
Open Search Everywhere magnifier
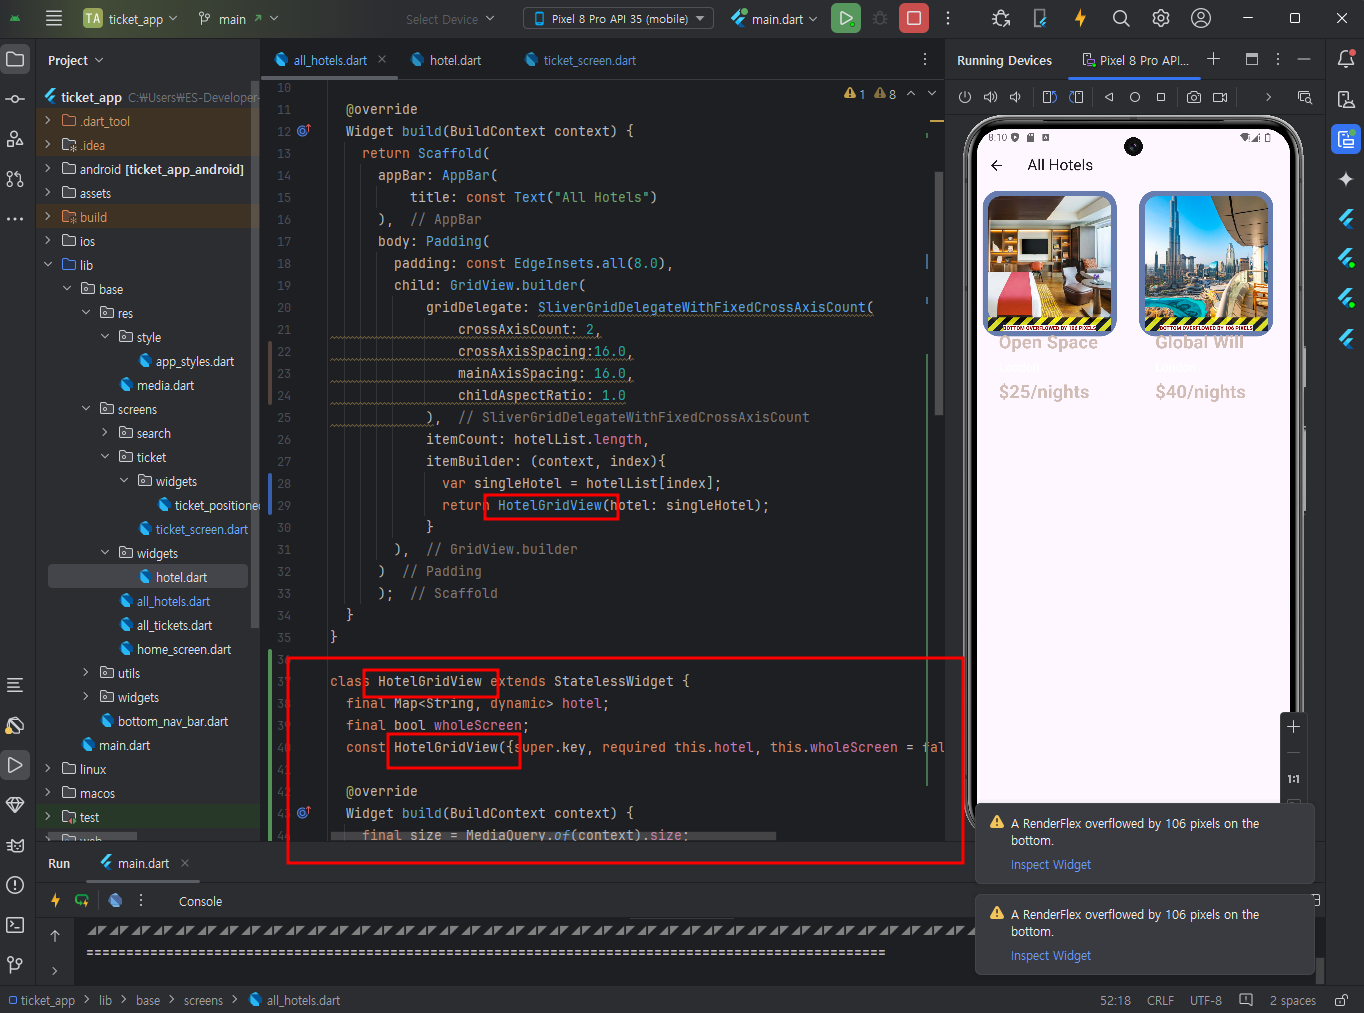1121,18
